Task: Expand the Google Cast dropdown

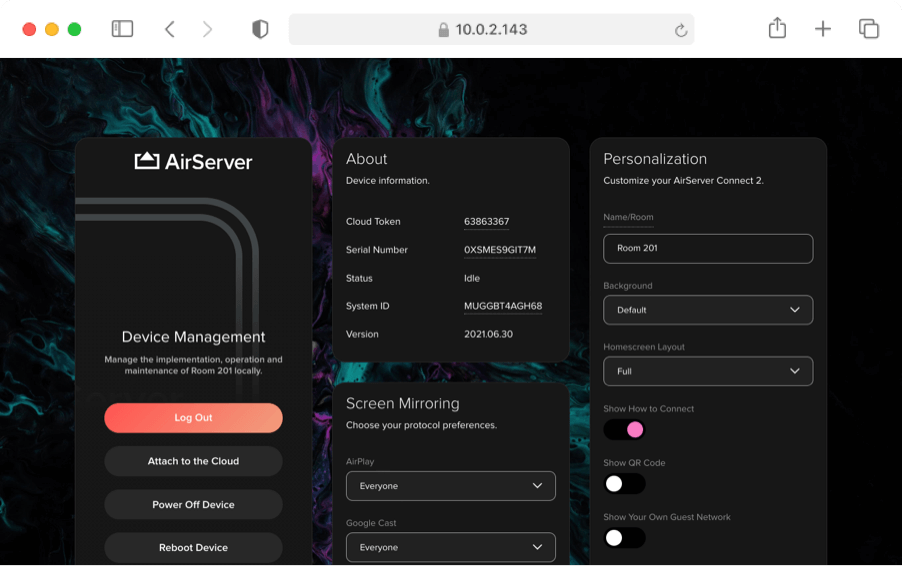Action: 450,547
